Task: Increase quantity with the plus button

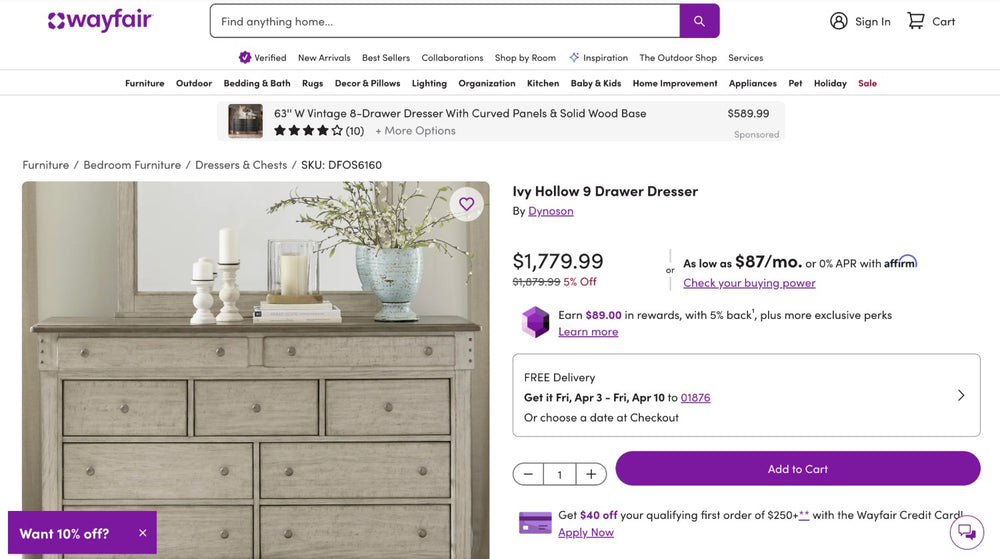Action: coord(591,474)
